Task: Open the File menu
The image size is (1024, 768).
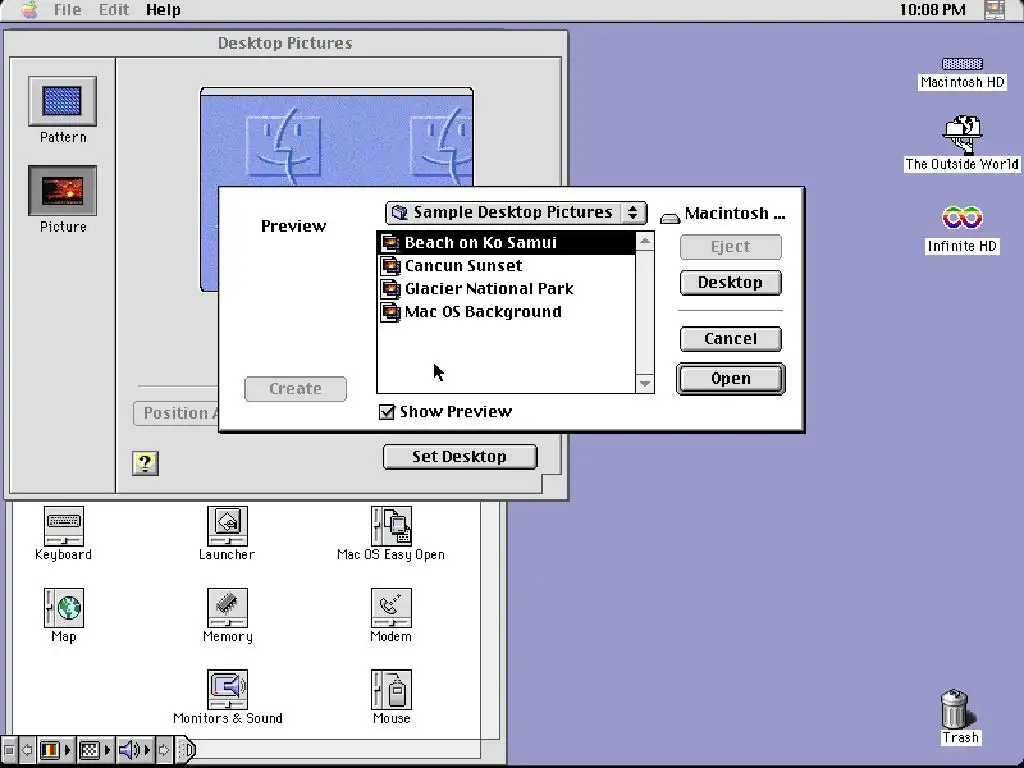Action: [67, 10]
